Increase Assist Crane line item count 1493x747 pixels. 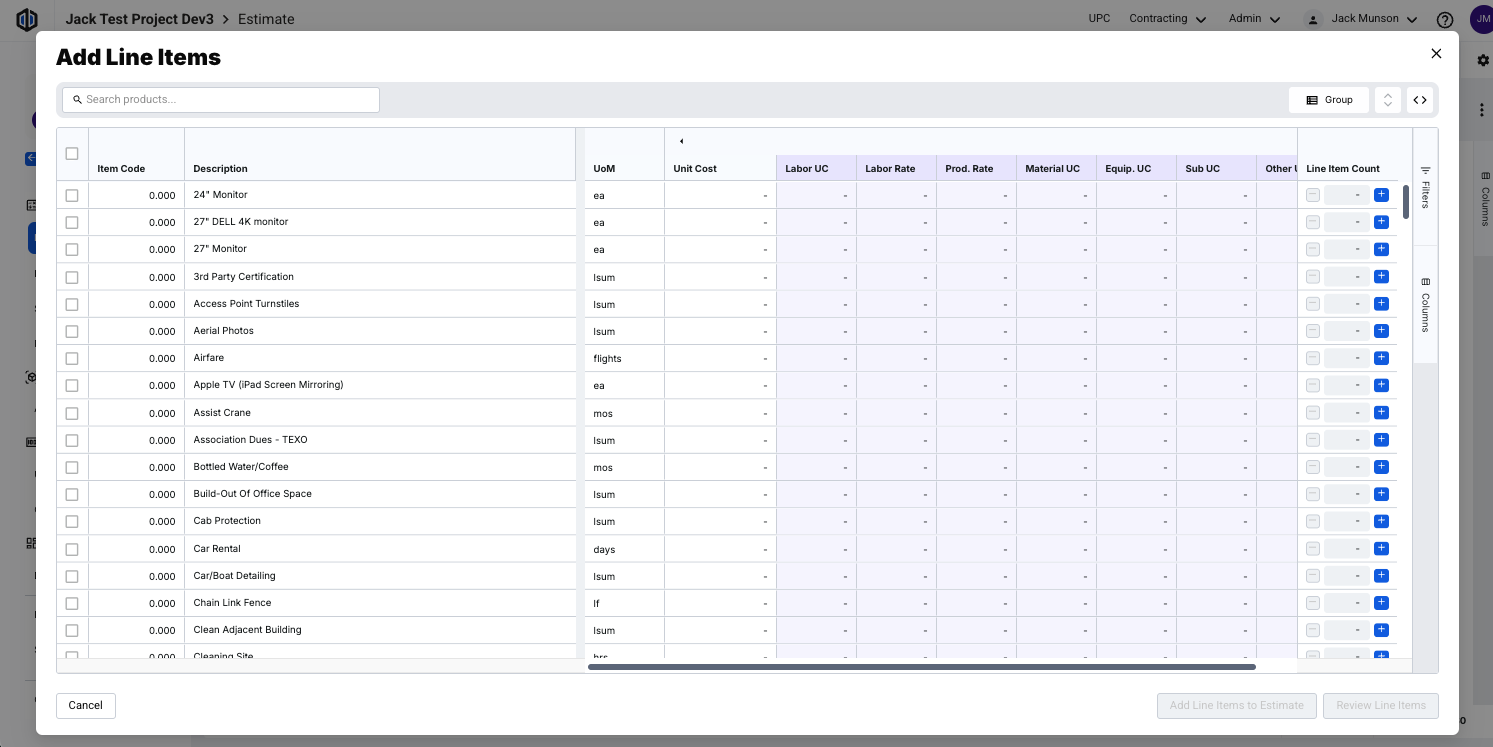coord(1381,412)
